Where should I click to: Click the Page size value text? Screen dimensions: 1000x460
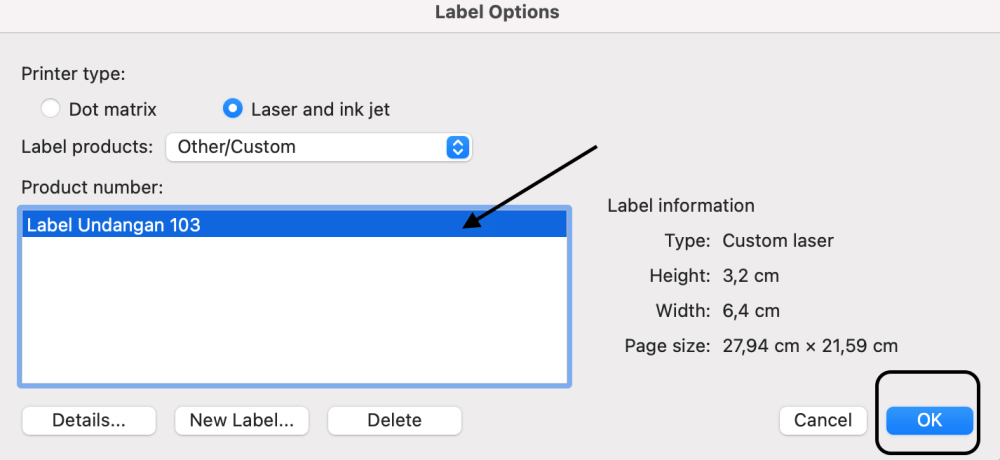pos(810,346)
